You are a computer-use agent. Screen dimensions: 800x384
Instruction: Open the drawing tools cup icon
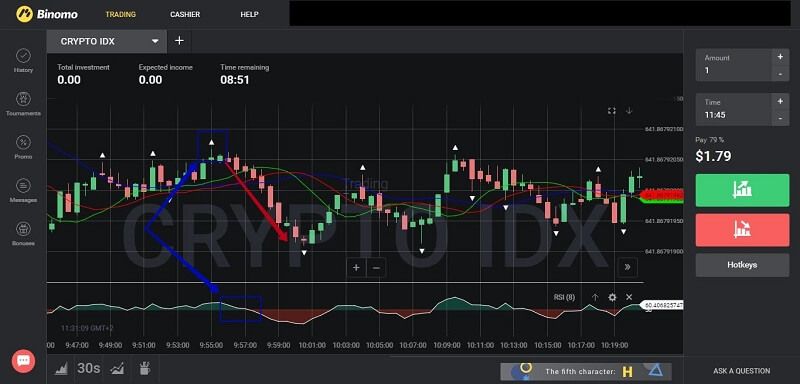145,368
